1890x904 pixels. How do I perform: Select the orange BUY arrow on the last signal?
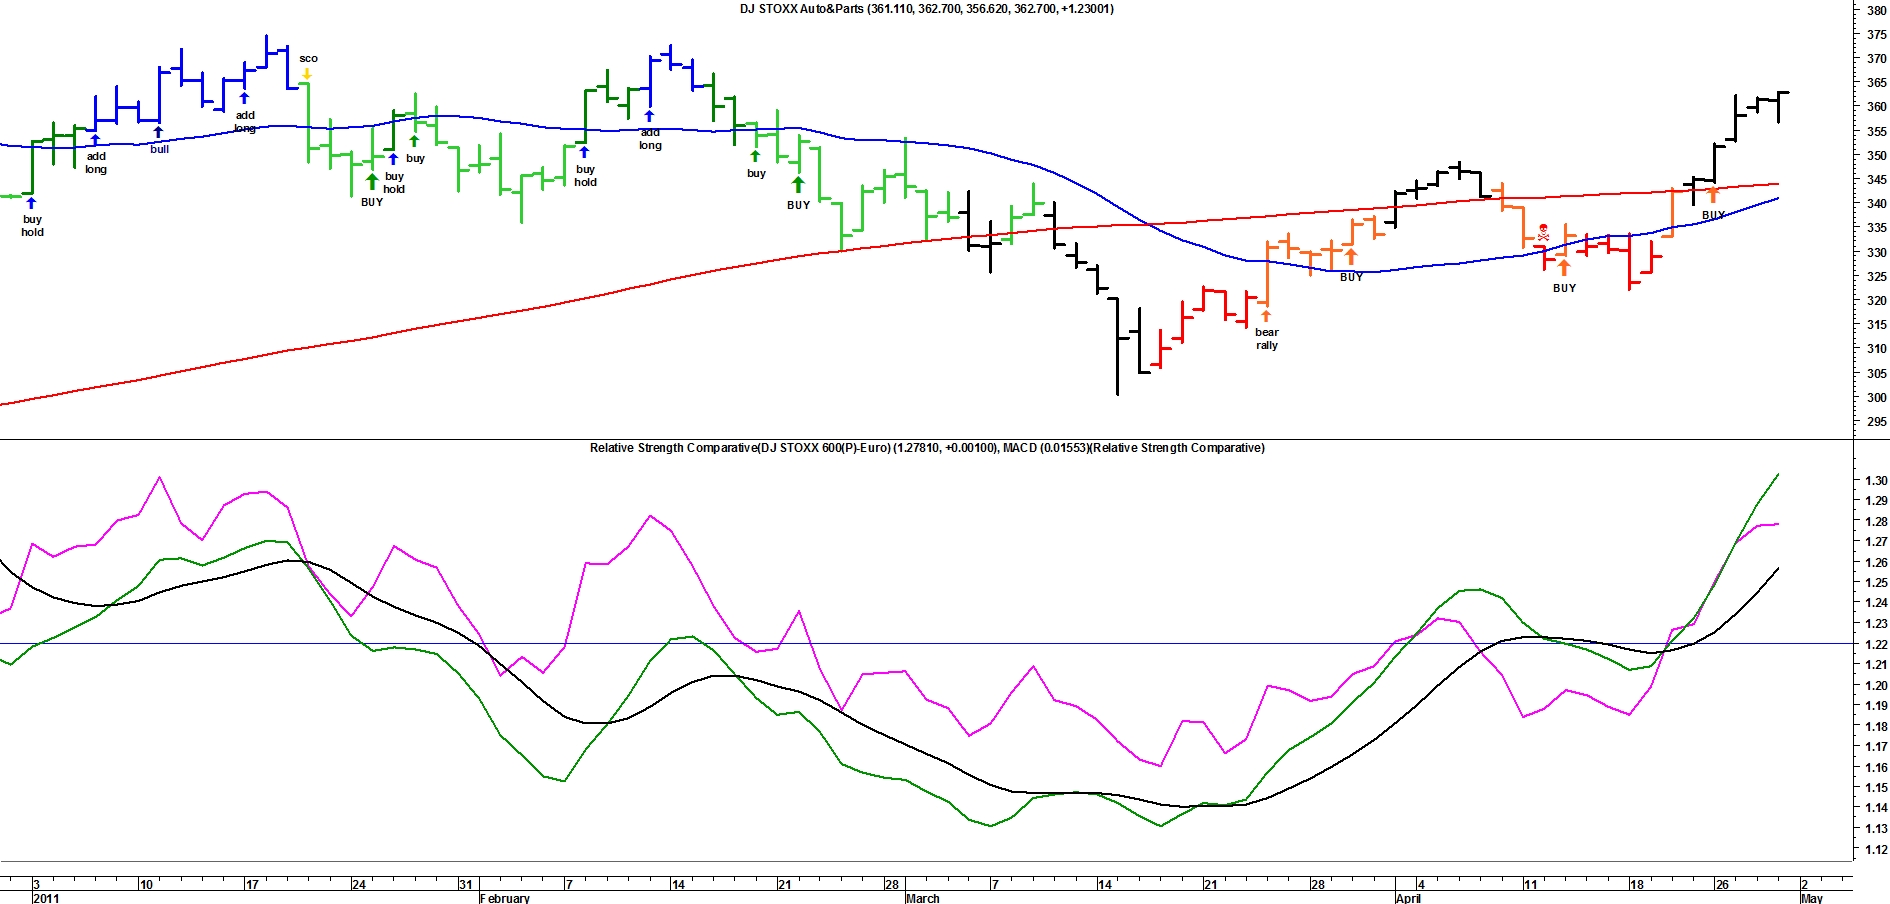(x=1712, y=196)
